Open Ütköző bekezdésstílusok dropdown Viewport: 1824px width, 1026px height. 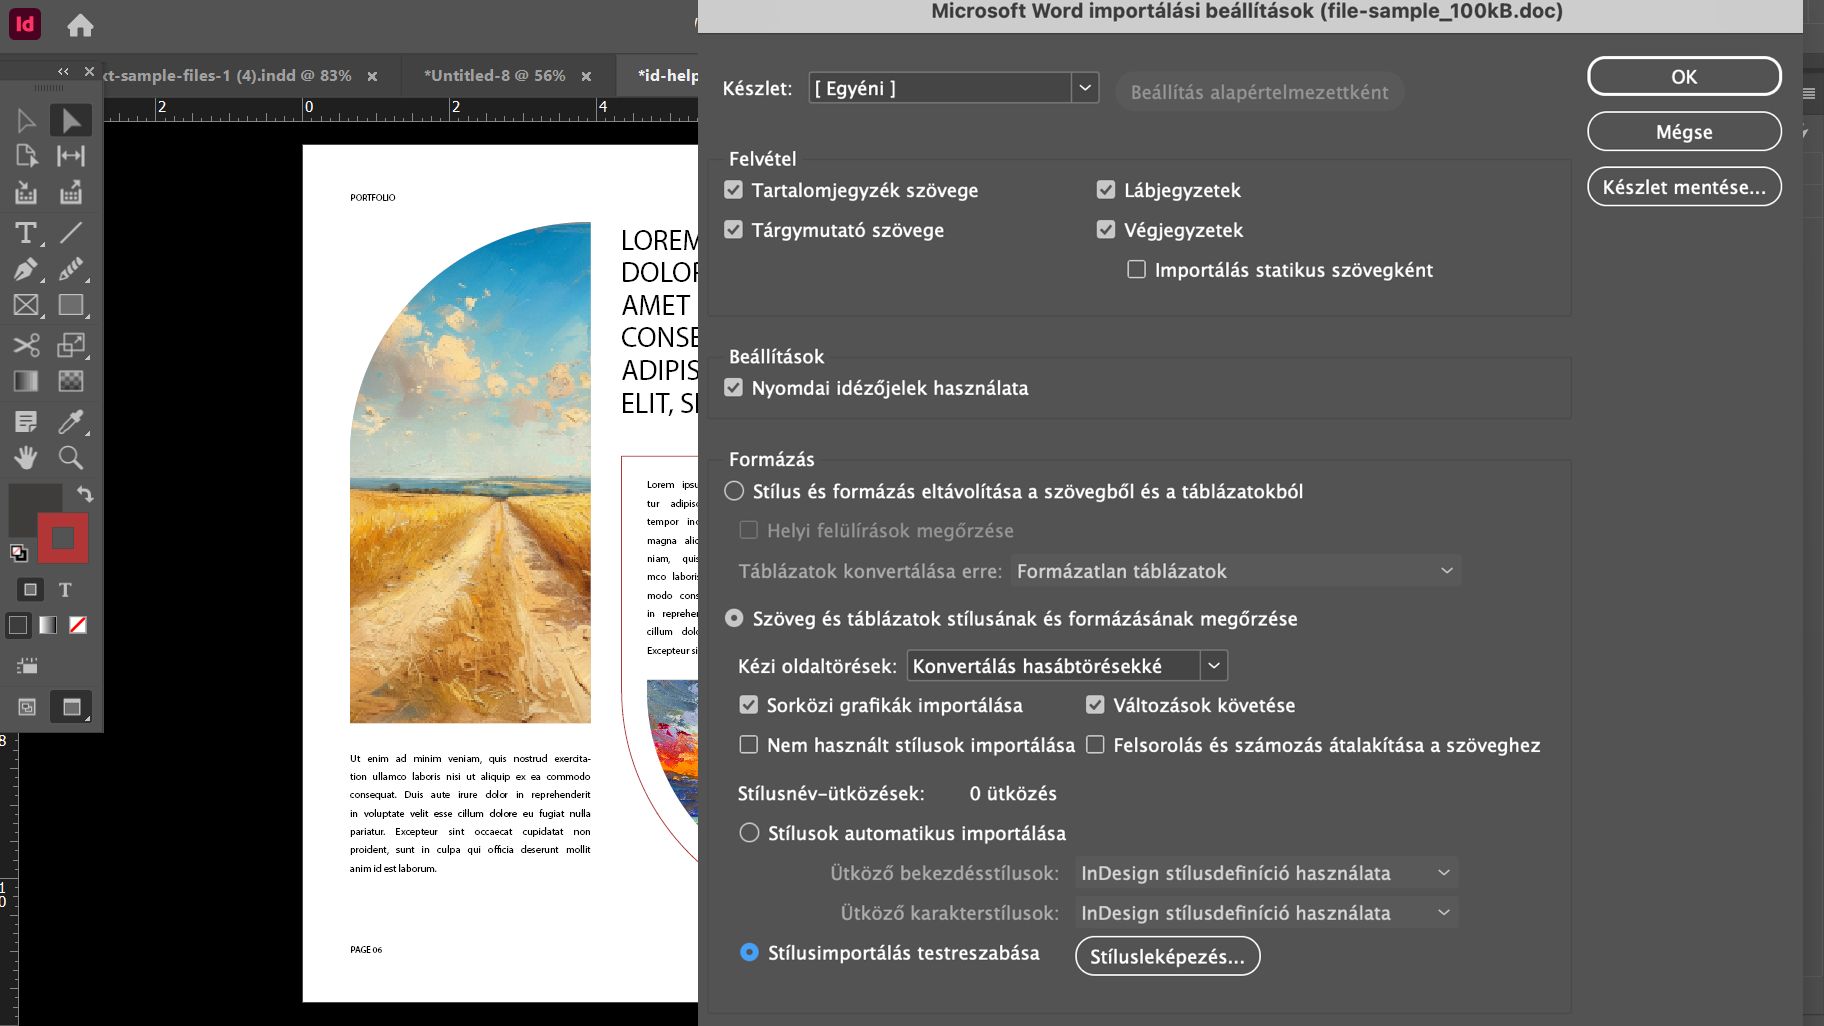(1266, 873)
